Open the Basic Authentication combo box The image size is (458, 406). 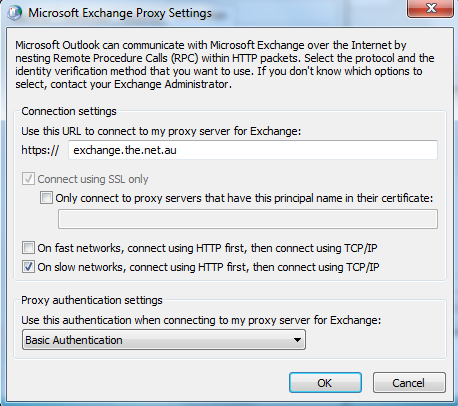[164, 340]
